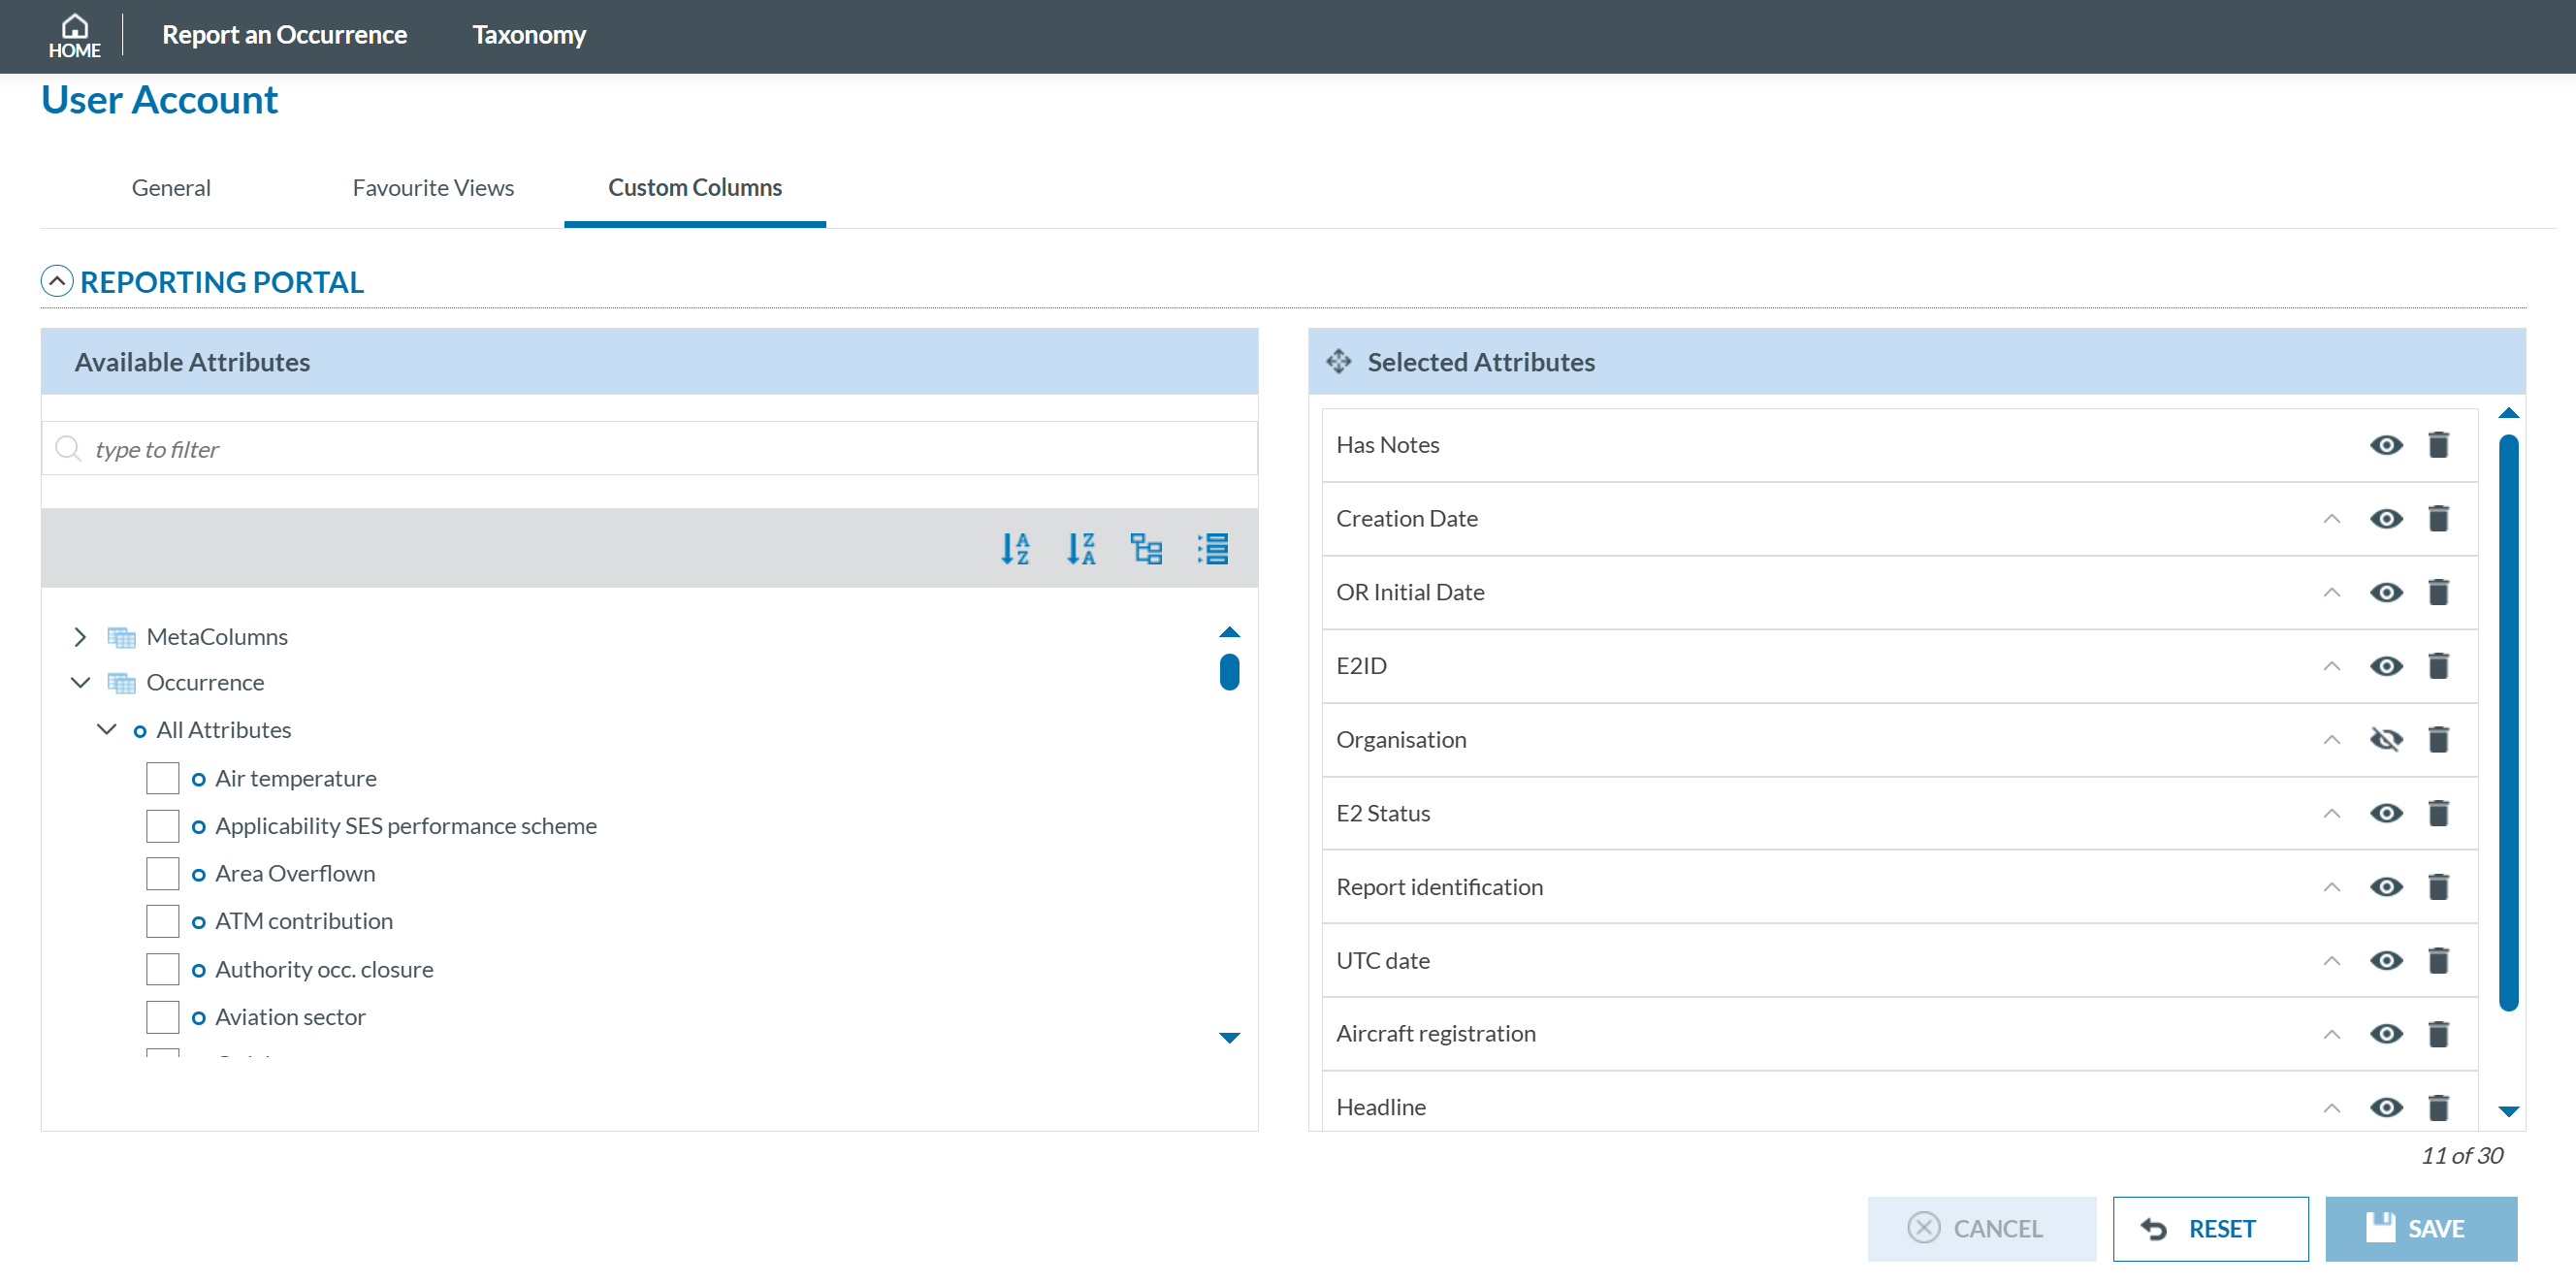Expand the MetaColumns tree node
The height and width of the screenshot is (1284, 2576).
tap(80, 637)
